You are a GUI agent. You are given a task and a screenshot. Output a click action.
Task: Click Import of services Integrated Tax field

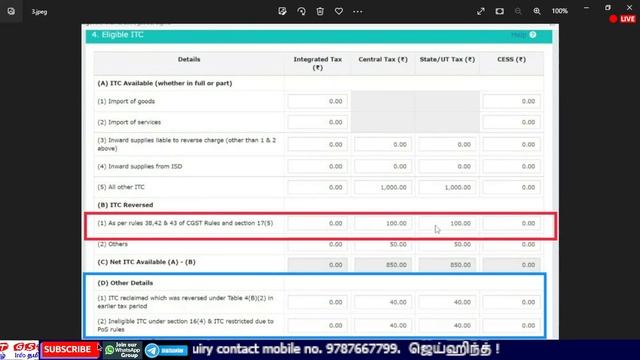click(x=318, y=122)
